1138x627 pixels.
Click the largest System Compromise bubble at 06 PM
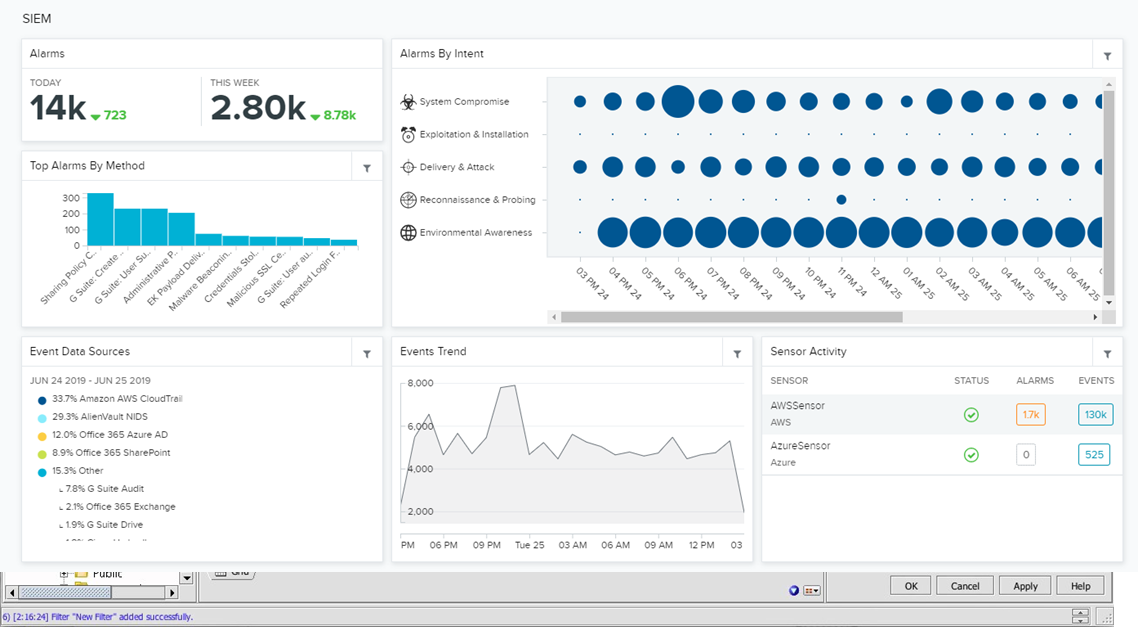(x=678, y=102)
